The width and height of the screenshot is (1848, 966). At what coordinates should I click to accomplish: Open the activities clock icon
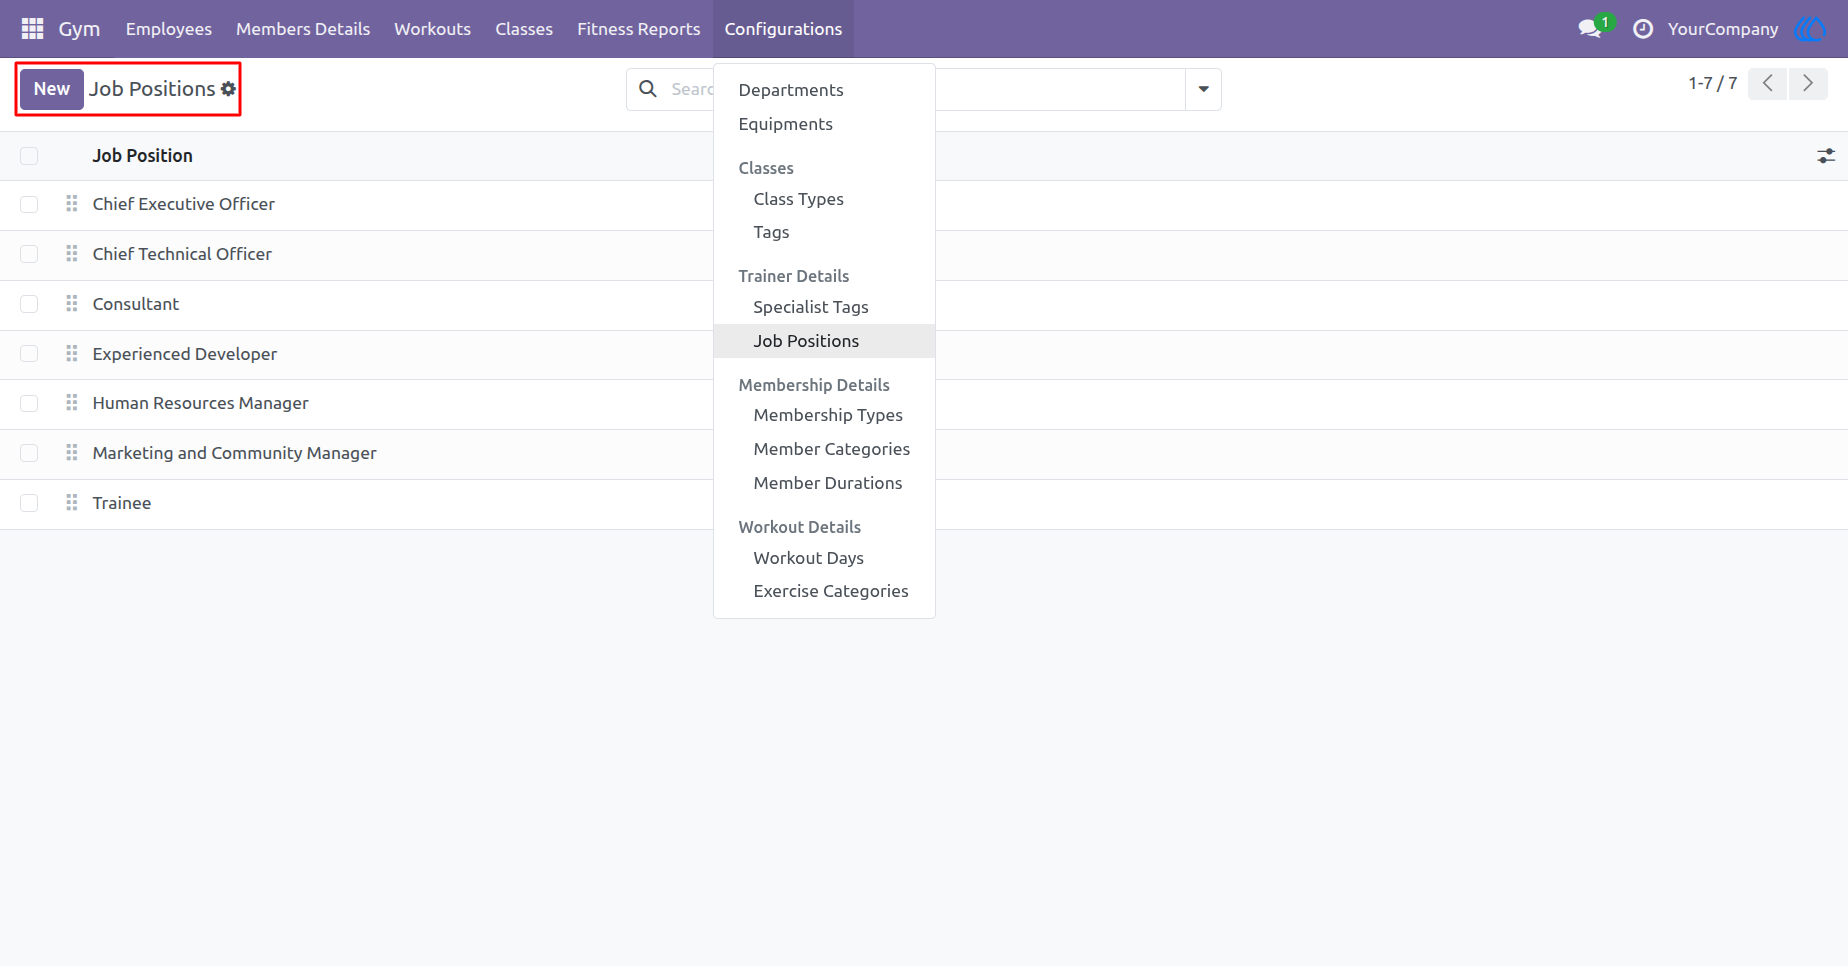click(x=1642, y=29)
